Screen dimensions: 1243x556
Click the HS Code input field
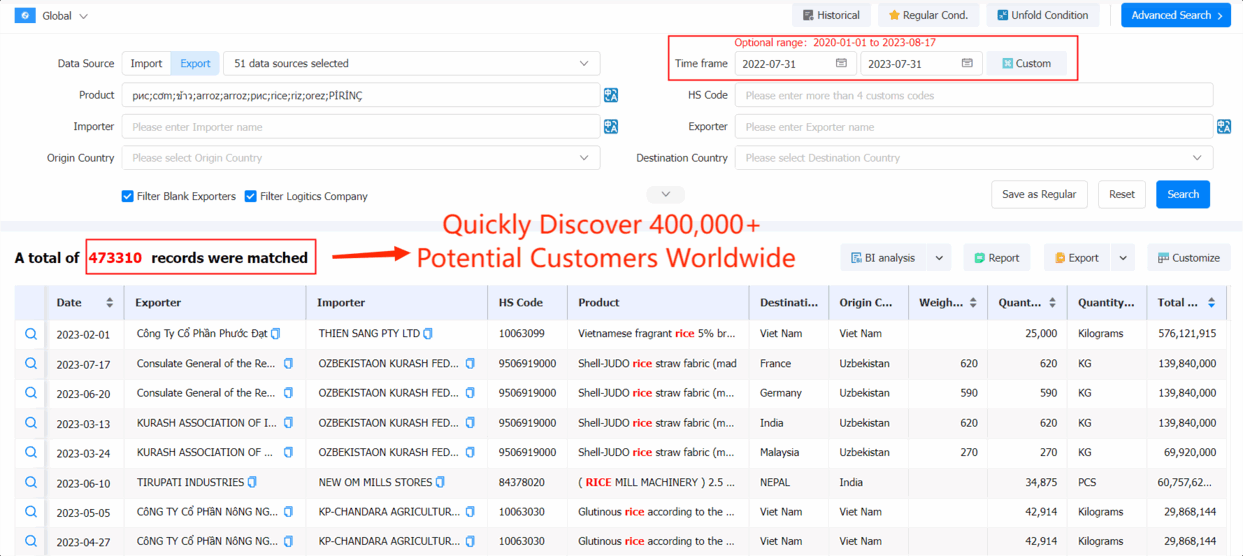tap(974, 95)
